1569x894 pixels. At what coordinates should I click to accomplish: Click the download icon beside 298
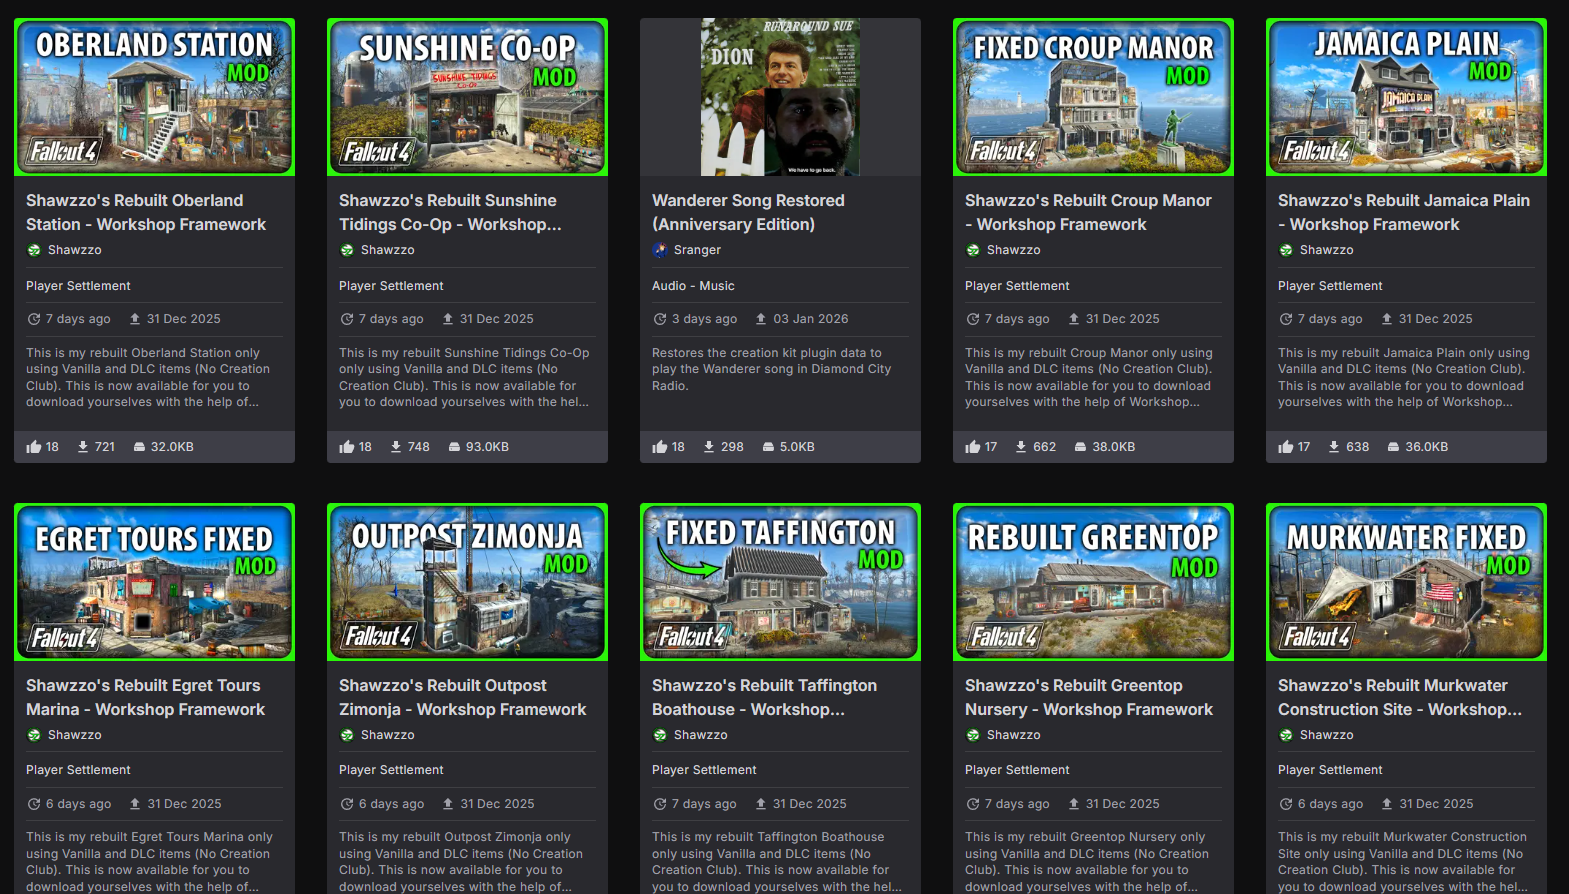tap(709, 447)
